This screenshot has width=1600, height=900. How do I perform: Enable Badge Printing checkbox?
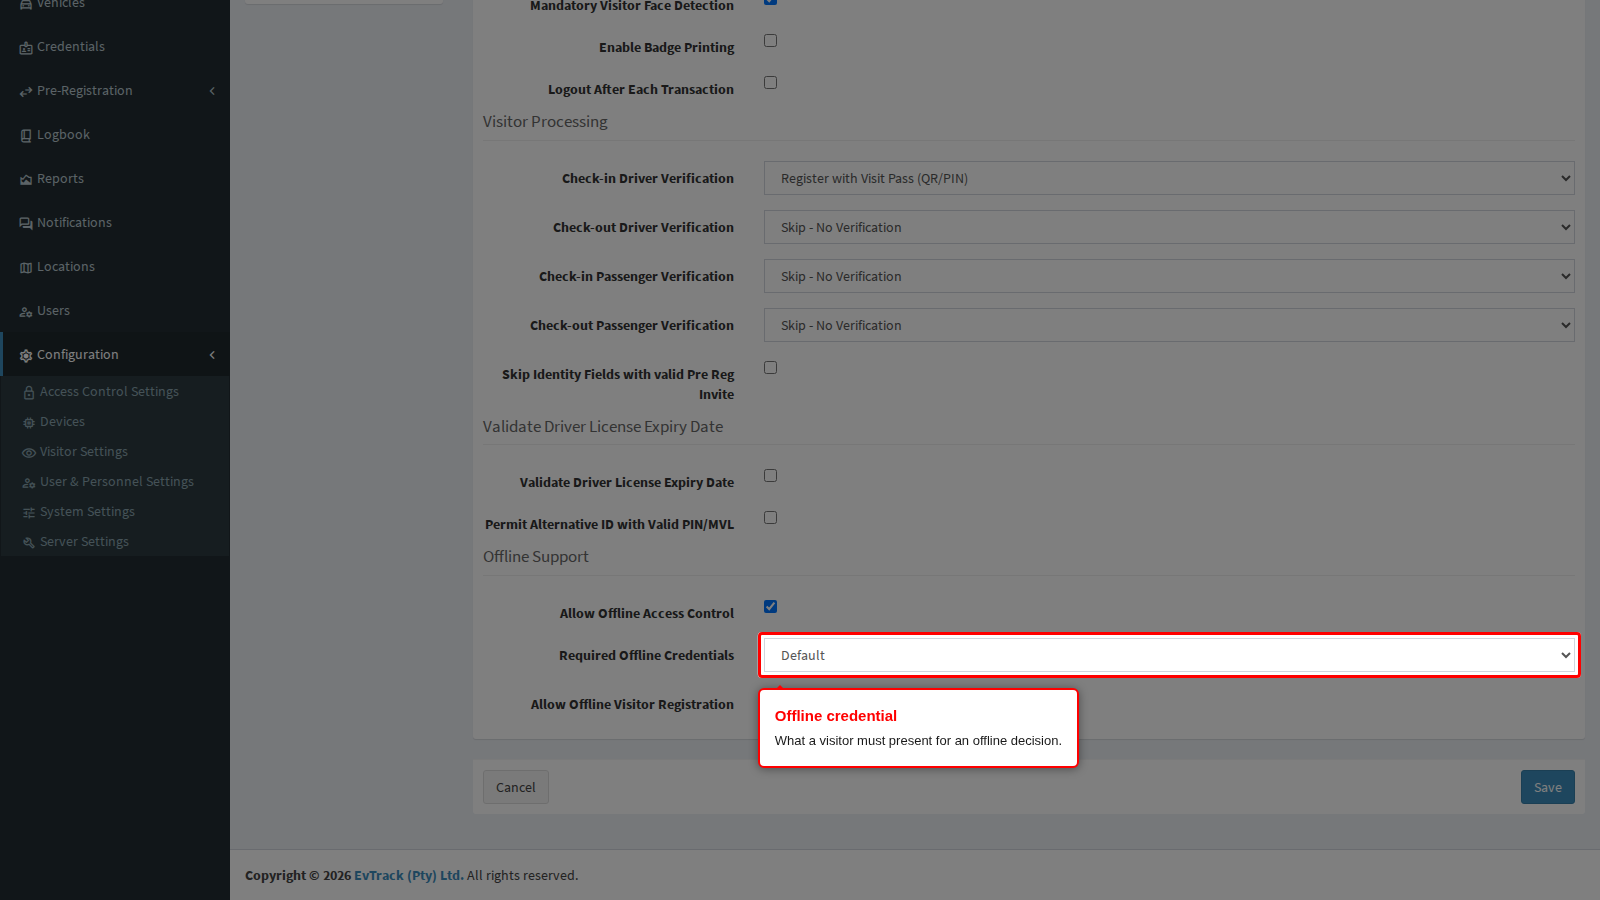click(x=770, y=41)
